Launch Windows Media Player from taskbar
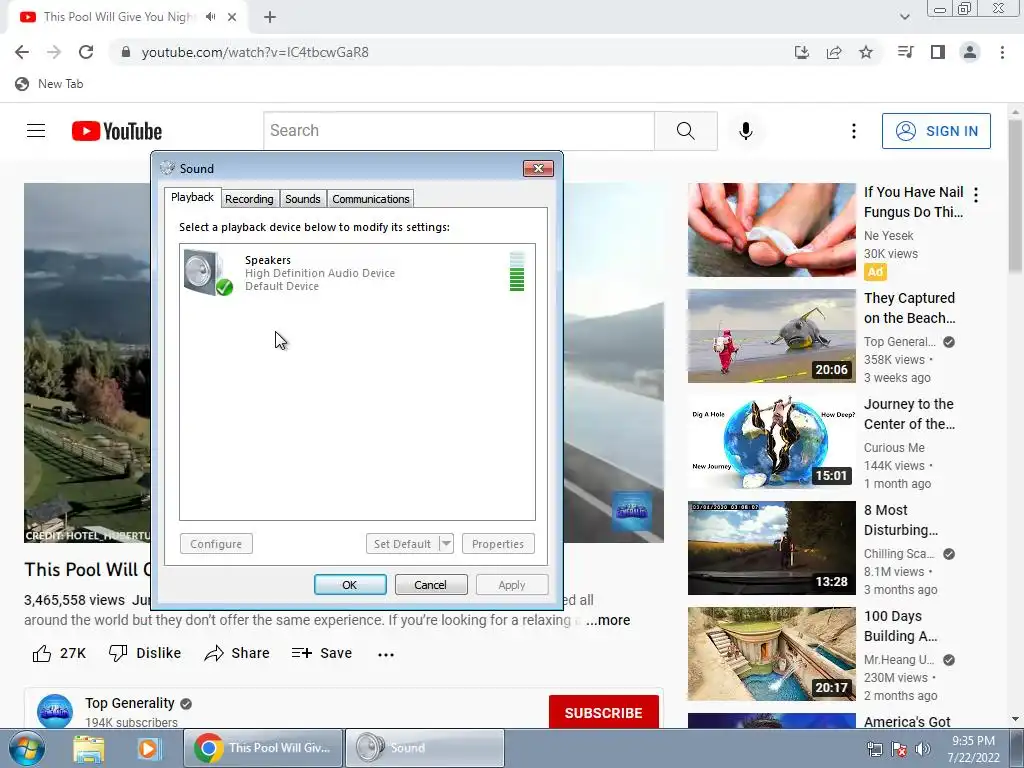This screenshot has width=1024, height=768. click(148, 749)
